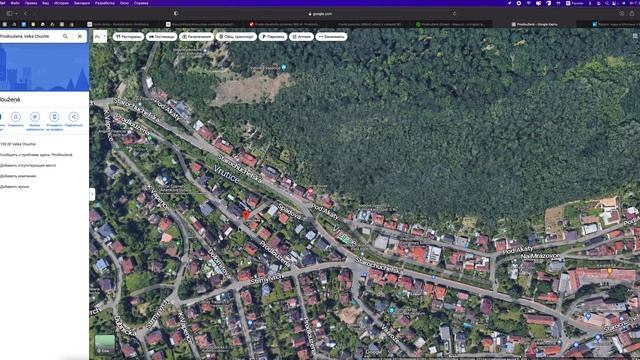The height and width of the screenshot is (360, 640).
Task: Click the red-white marker near Starochuchelská
Action: tap(310, 191)
